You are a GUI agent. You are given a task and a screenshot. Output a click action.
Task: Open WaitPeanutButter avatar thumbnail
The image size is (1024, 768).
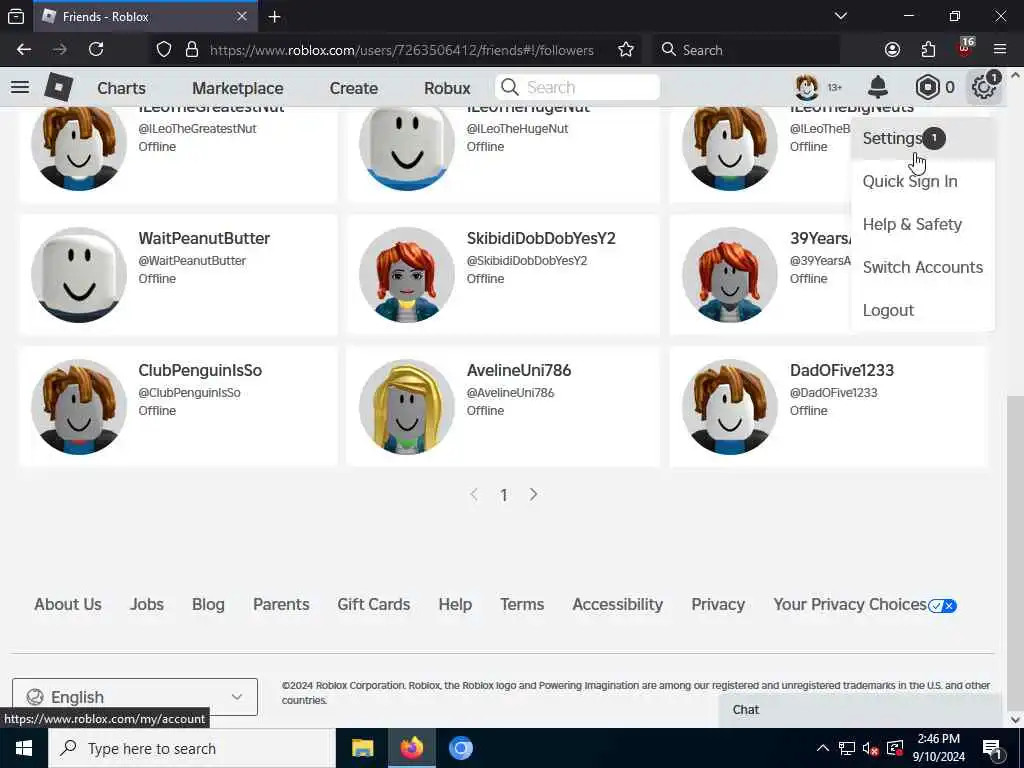(79, 275)
